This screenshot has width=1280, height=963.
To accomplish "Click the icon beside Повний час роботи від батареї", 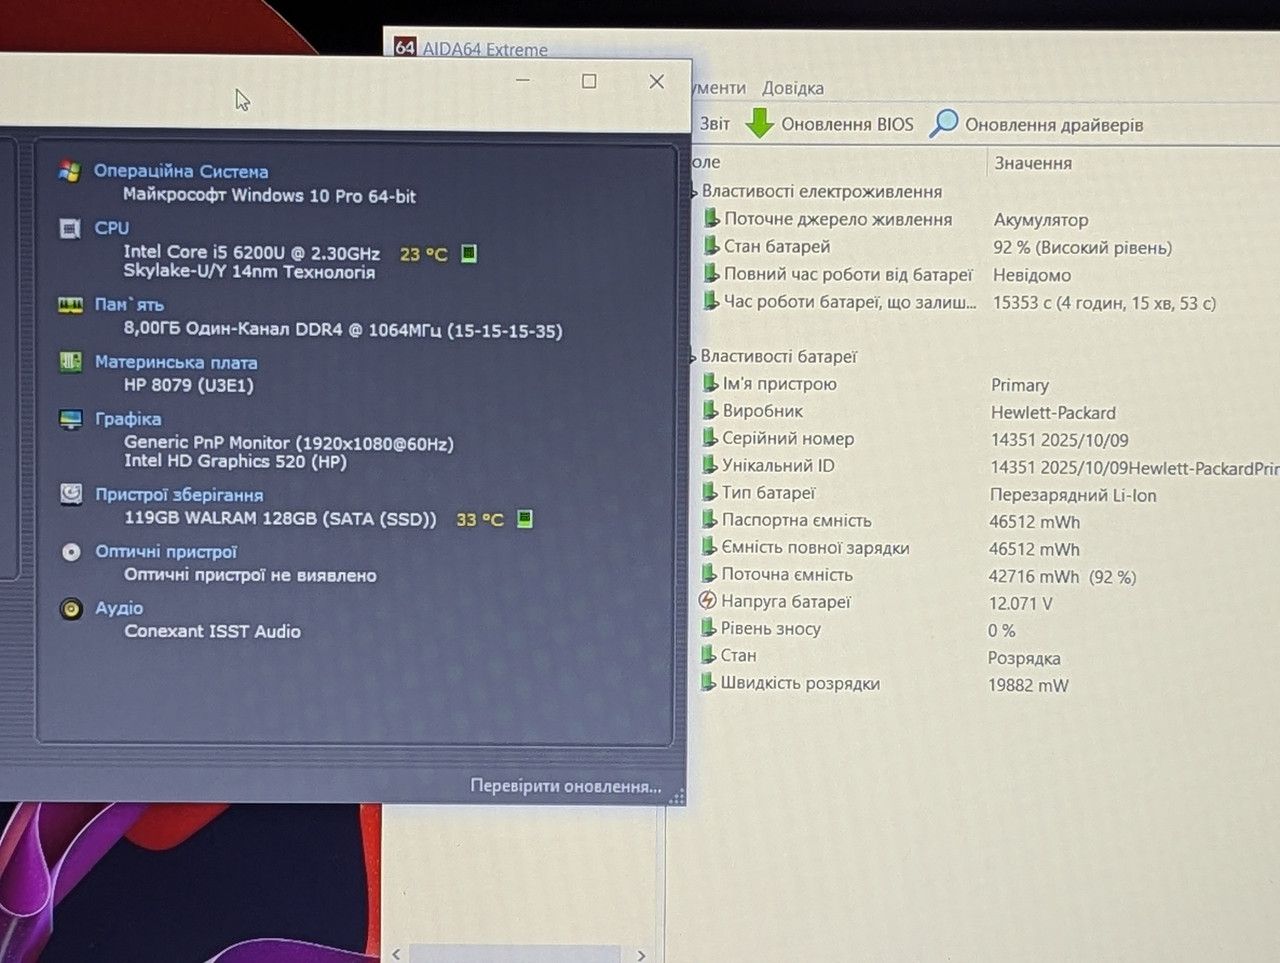I will coord(711,273).
